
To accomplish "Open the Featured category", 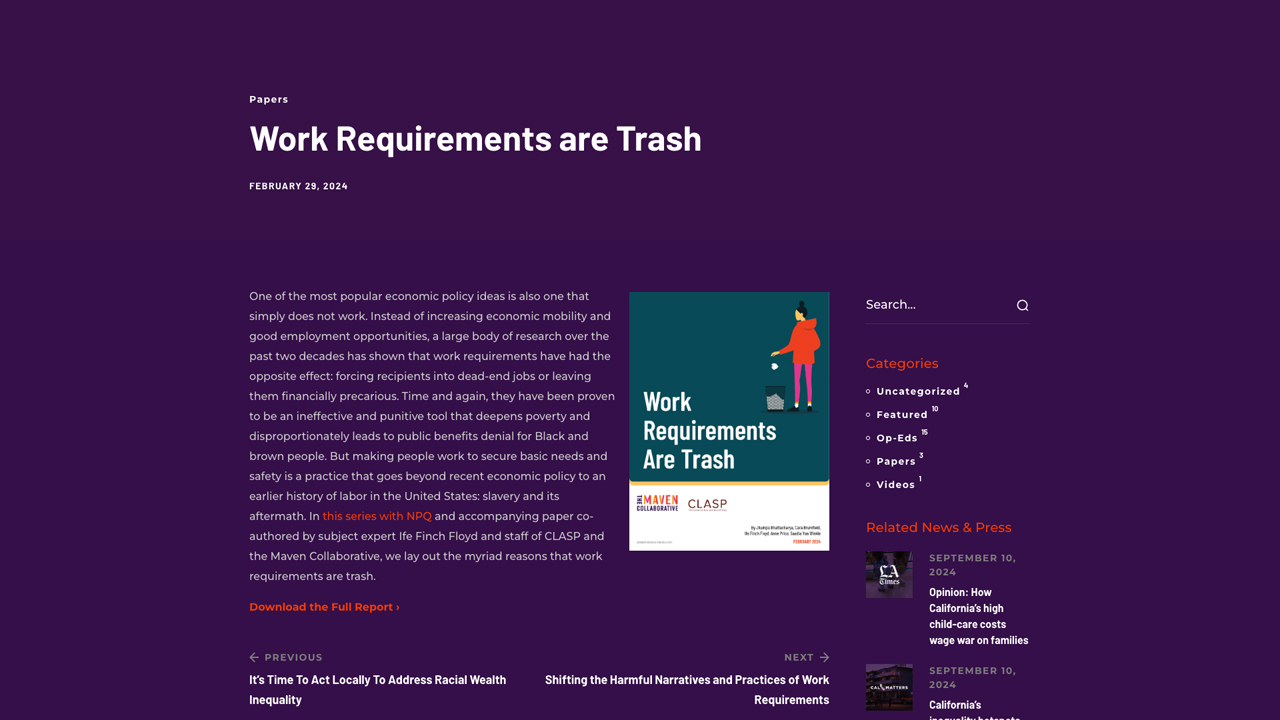I will 902,414.
